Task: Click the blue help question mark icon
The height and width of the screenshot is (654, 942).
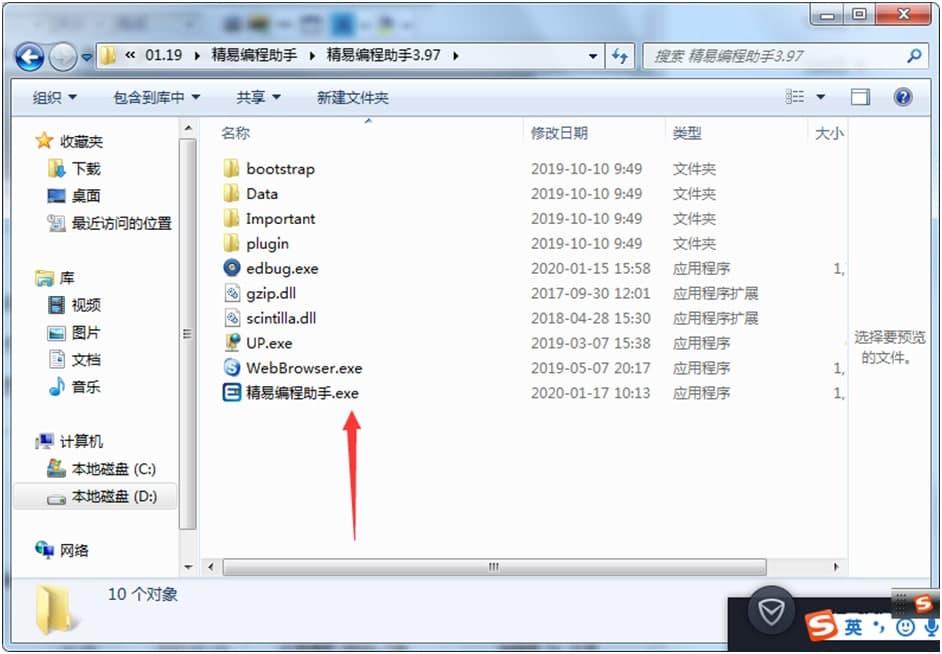Action: click(x=903, y=97)
